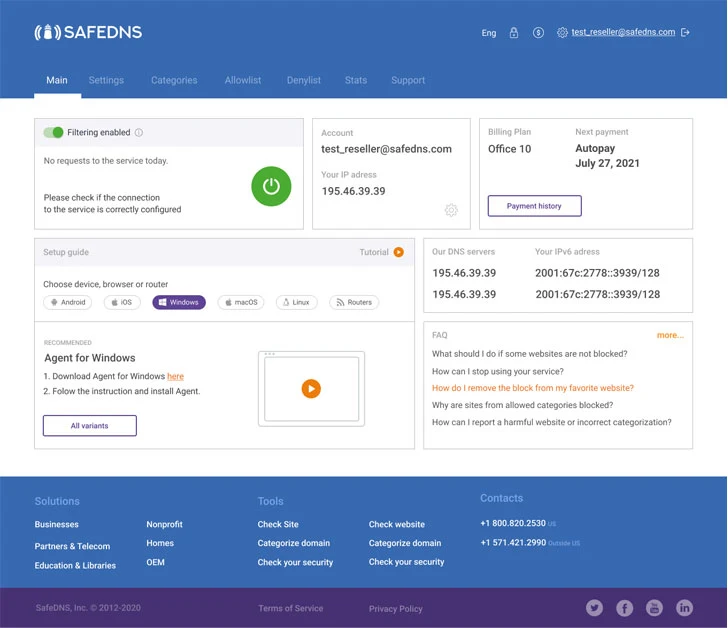728x628 pixels.
Task: Select the Windows device option
Action: tap(179, 302)
